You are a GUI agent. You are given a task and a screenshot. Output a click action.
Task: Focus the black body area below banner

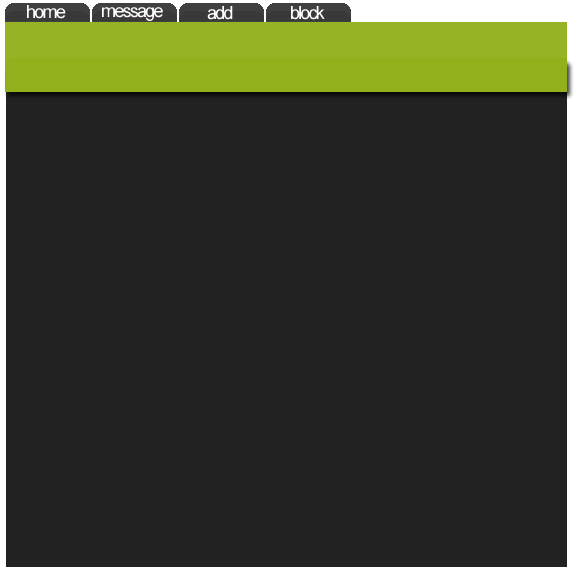coord(286,329)
